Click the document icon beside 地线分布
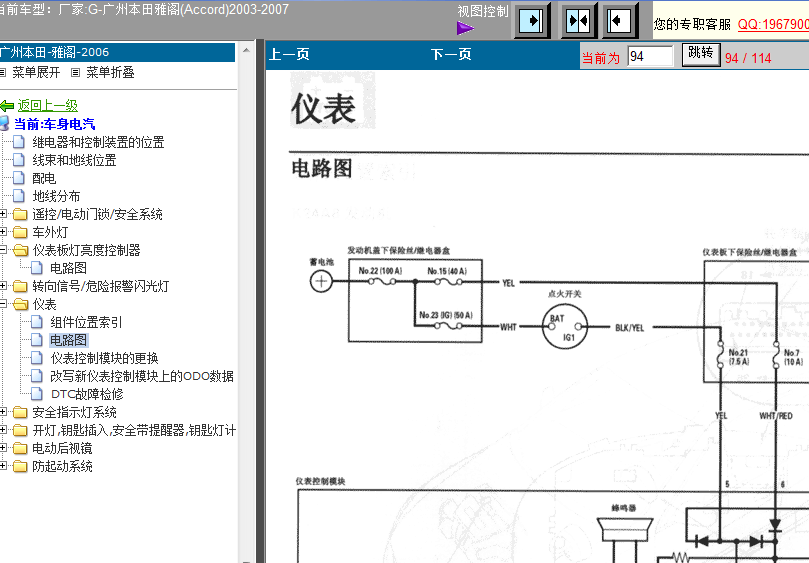Screen dimensions: 809x563 click(19, 196)
